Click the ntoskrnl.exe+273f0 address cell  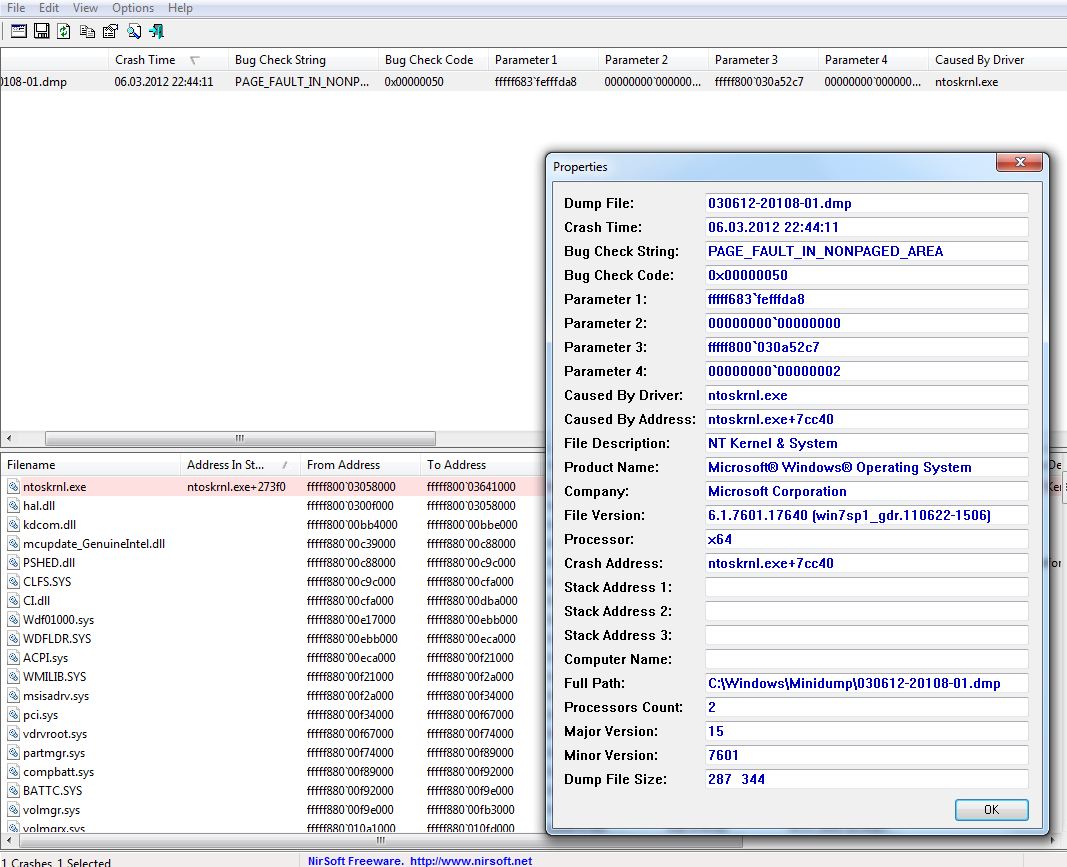click(x=236, y=487)
